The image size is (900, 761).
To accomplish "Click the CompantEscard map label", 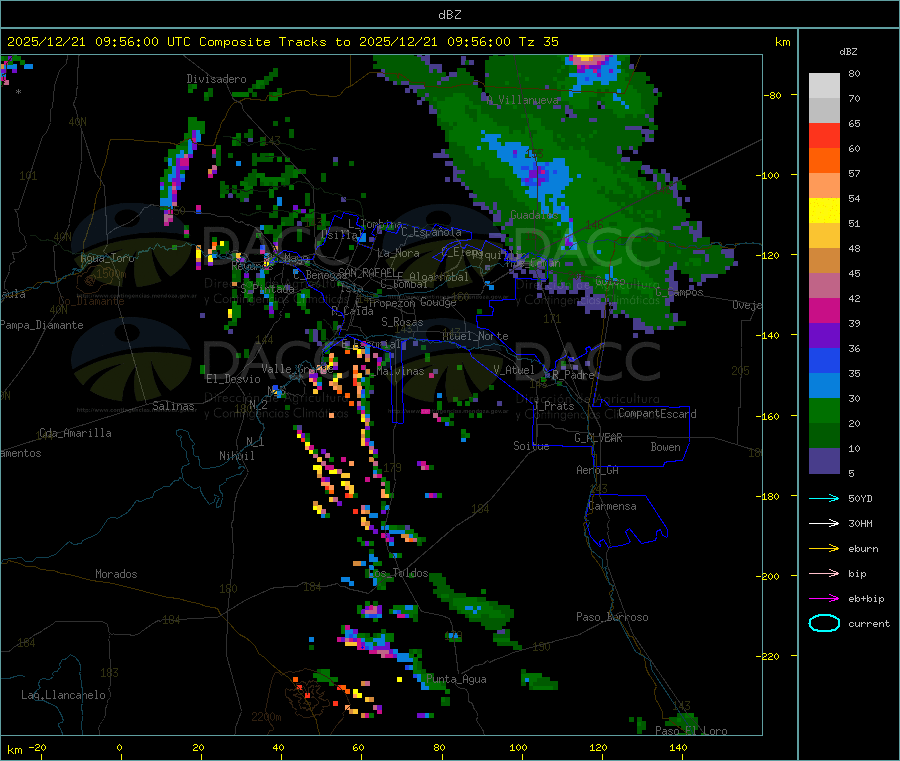I will click(x=657, y=414).
